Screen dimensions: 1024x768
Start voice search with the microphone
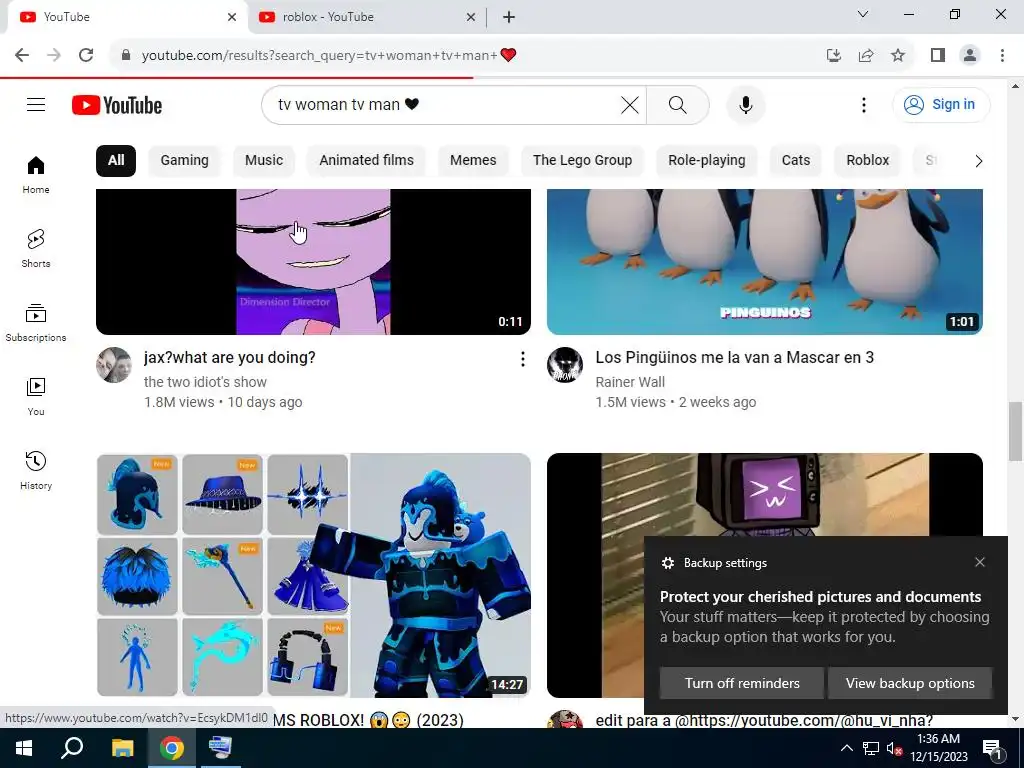tap(745, 104)
